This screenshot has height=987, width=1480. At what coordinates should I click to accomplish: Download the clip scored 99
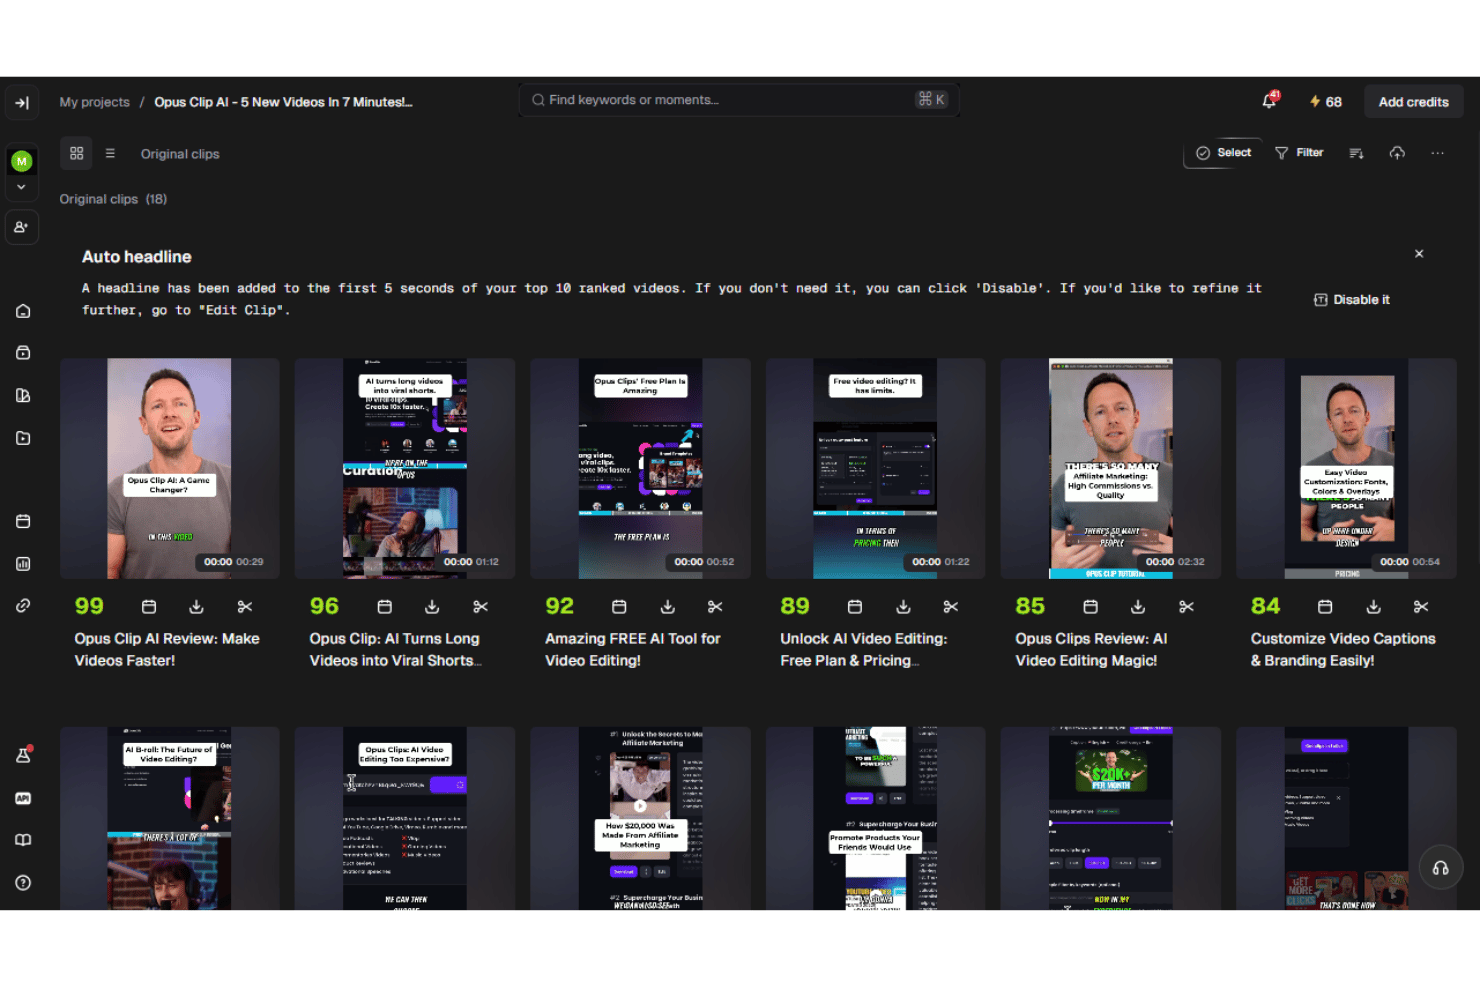pos(196,607)
